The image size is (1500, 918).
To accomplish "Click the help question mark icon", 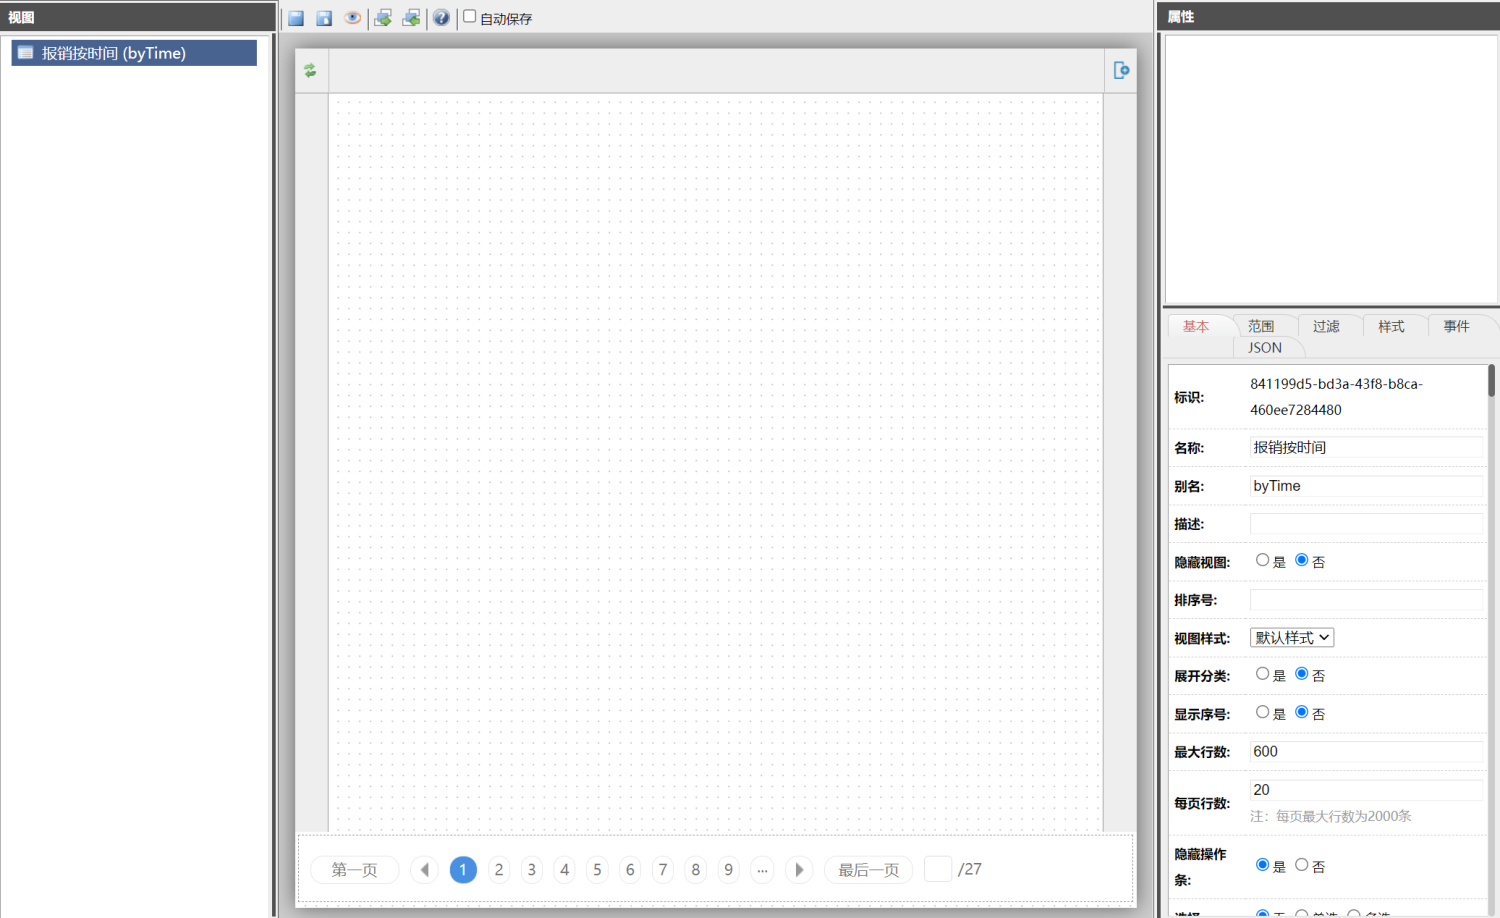I will click(441, 18).
